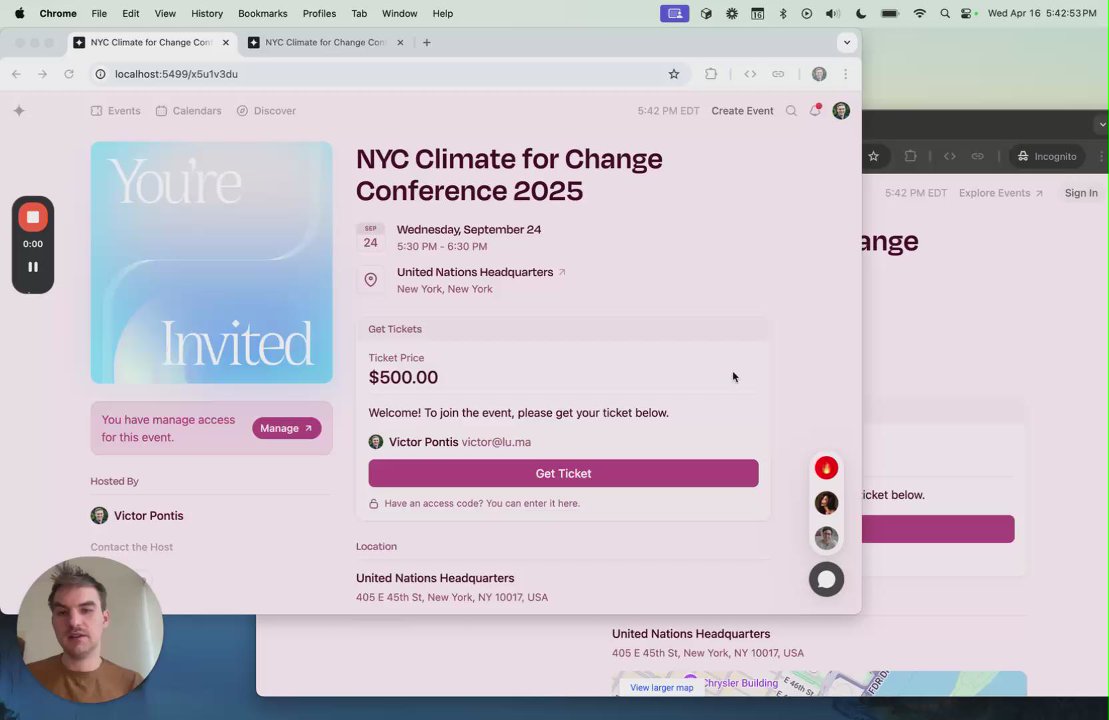
Task: Click the address bar URL field
Action: coord(388,74)
